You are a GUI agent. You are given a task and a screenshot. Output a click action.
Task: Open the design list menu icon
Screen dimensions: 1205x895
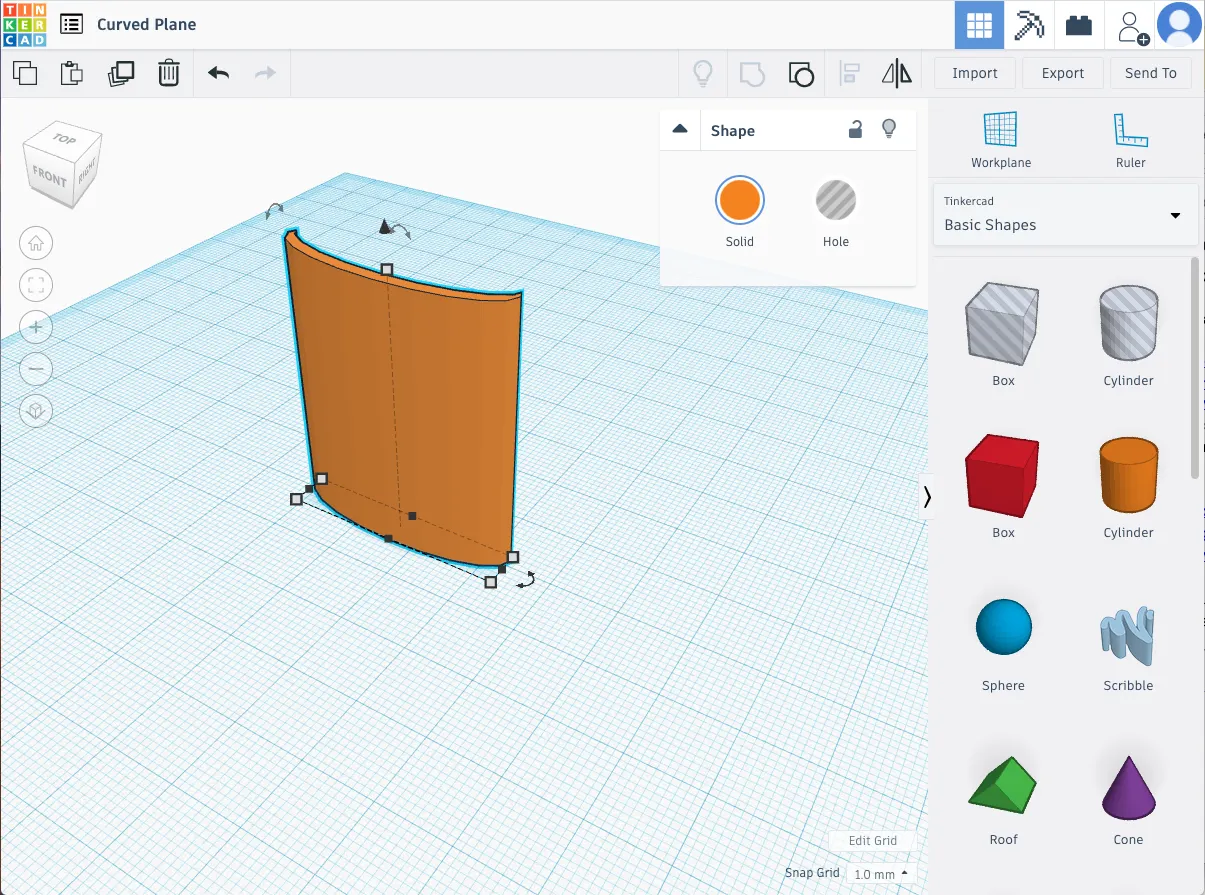[71, 24]
